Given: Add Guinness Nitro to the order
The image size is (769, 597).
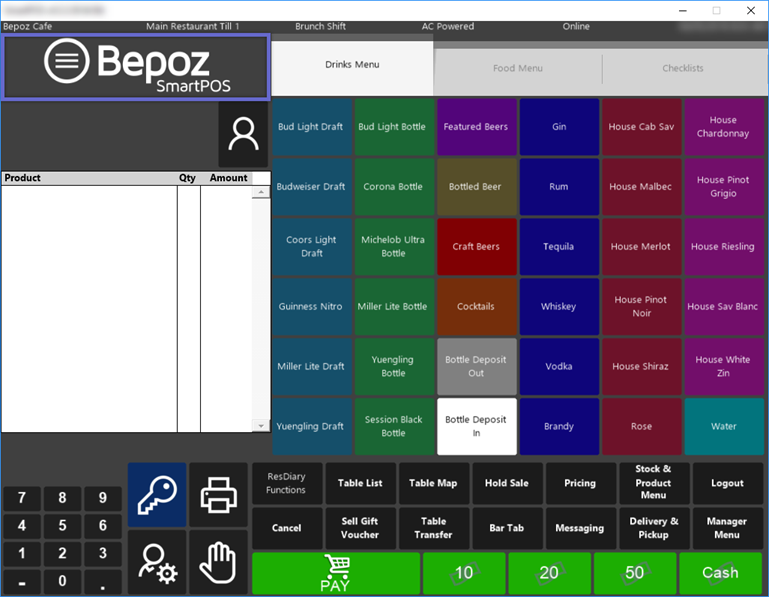Looking at the screenshot, I should click(x=311, y=307).
